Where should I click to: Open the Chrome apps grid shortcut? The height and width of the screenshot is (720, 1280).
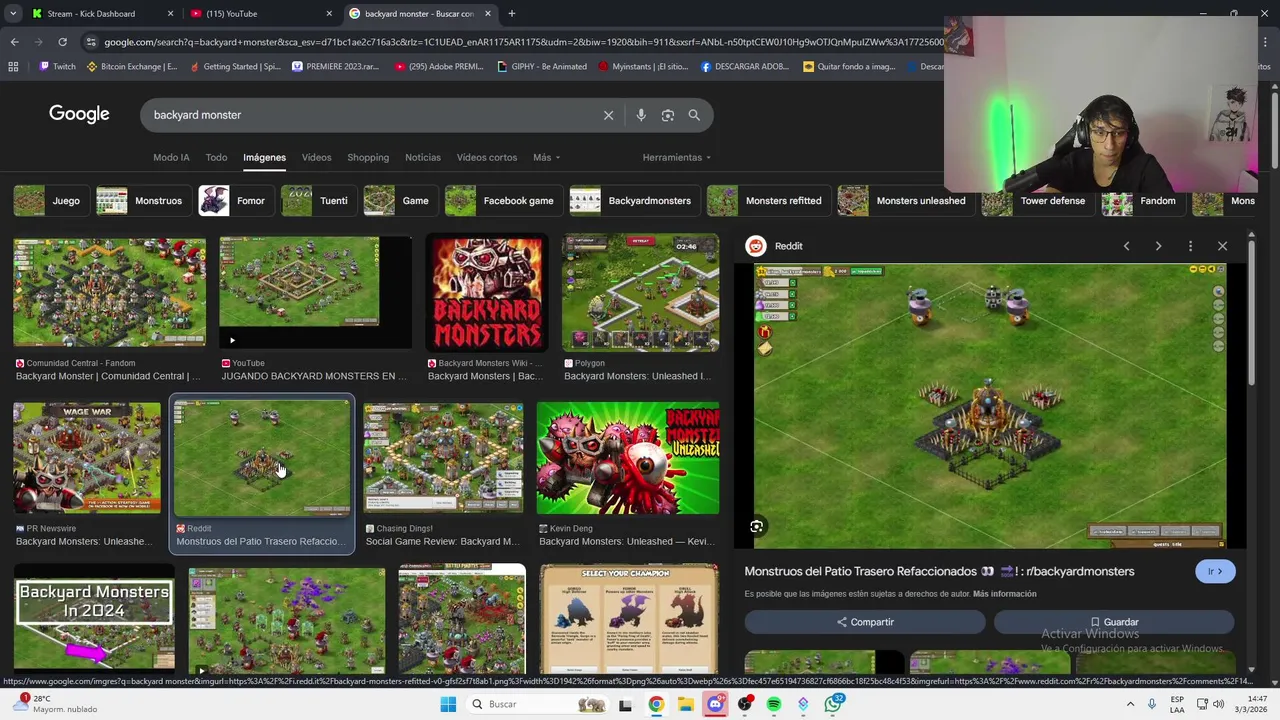tap(13, 67)
